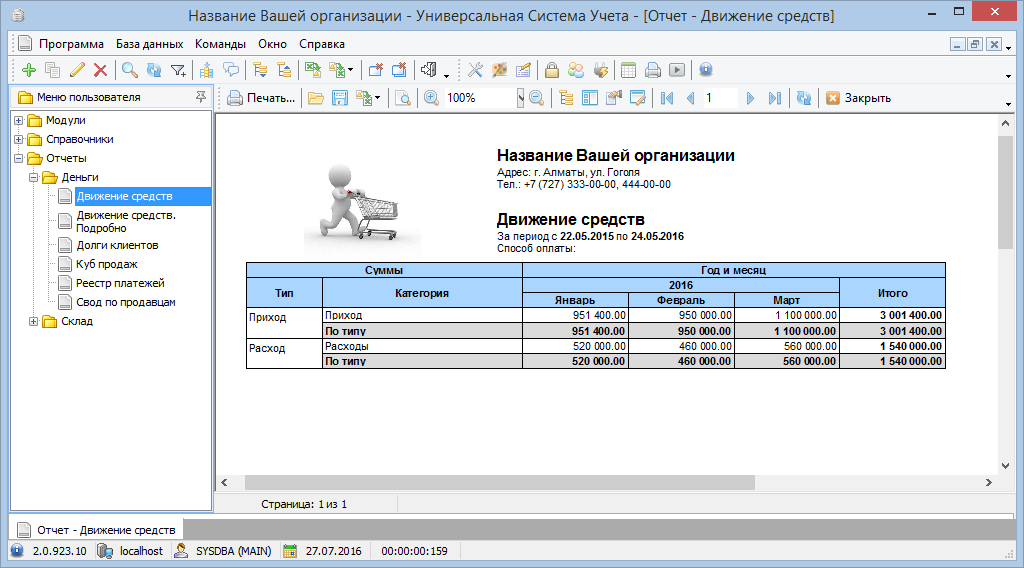The height and width of the screenshot is (568, 1024).
Task: Click the Закрыть button
Action: click(858, 98)
